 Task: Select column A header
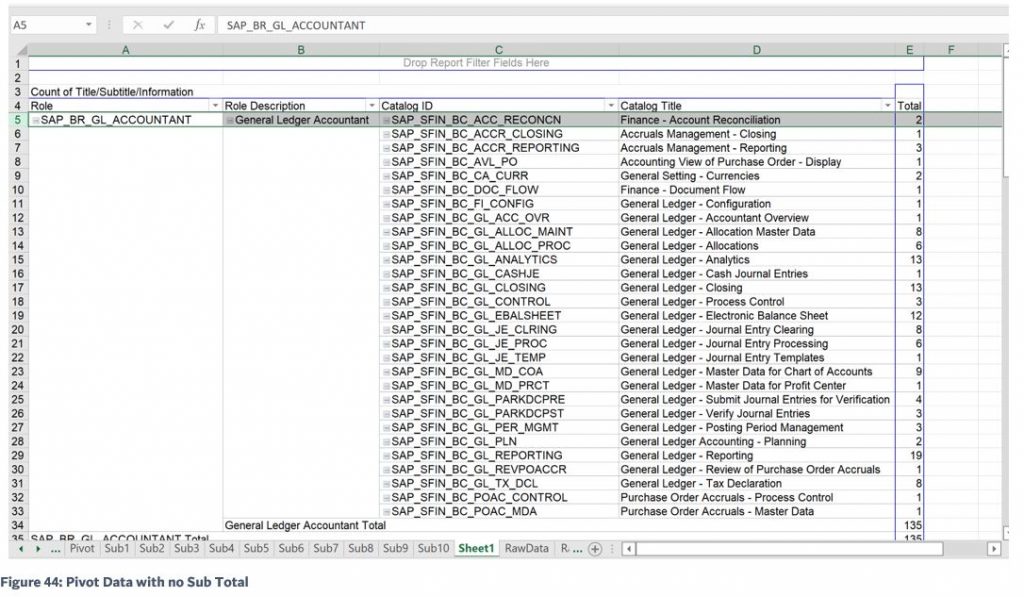125,50
